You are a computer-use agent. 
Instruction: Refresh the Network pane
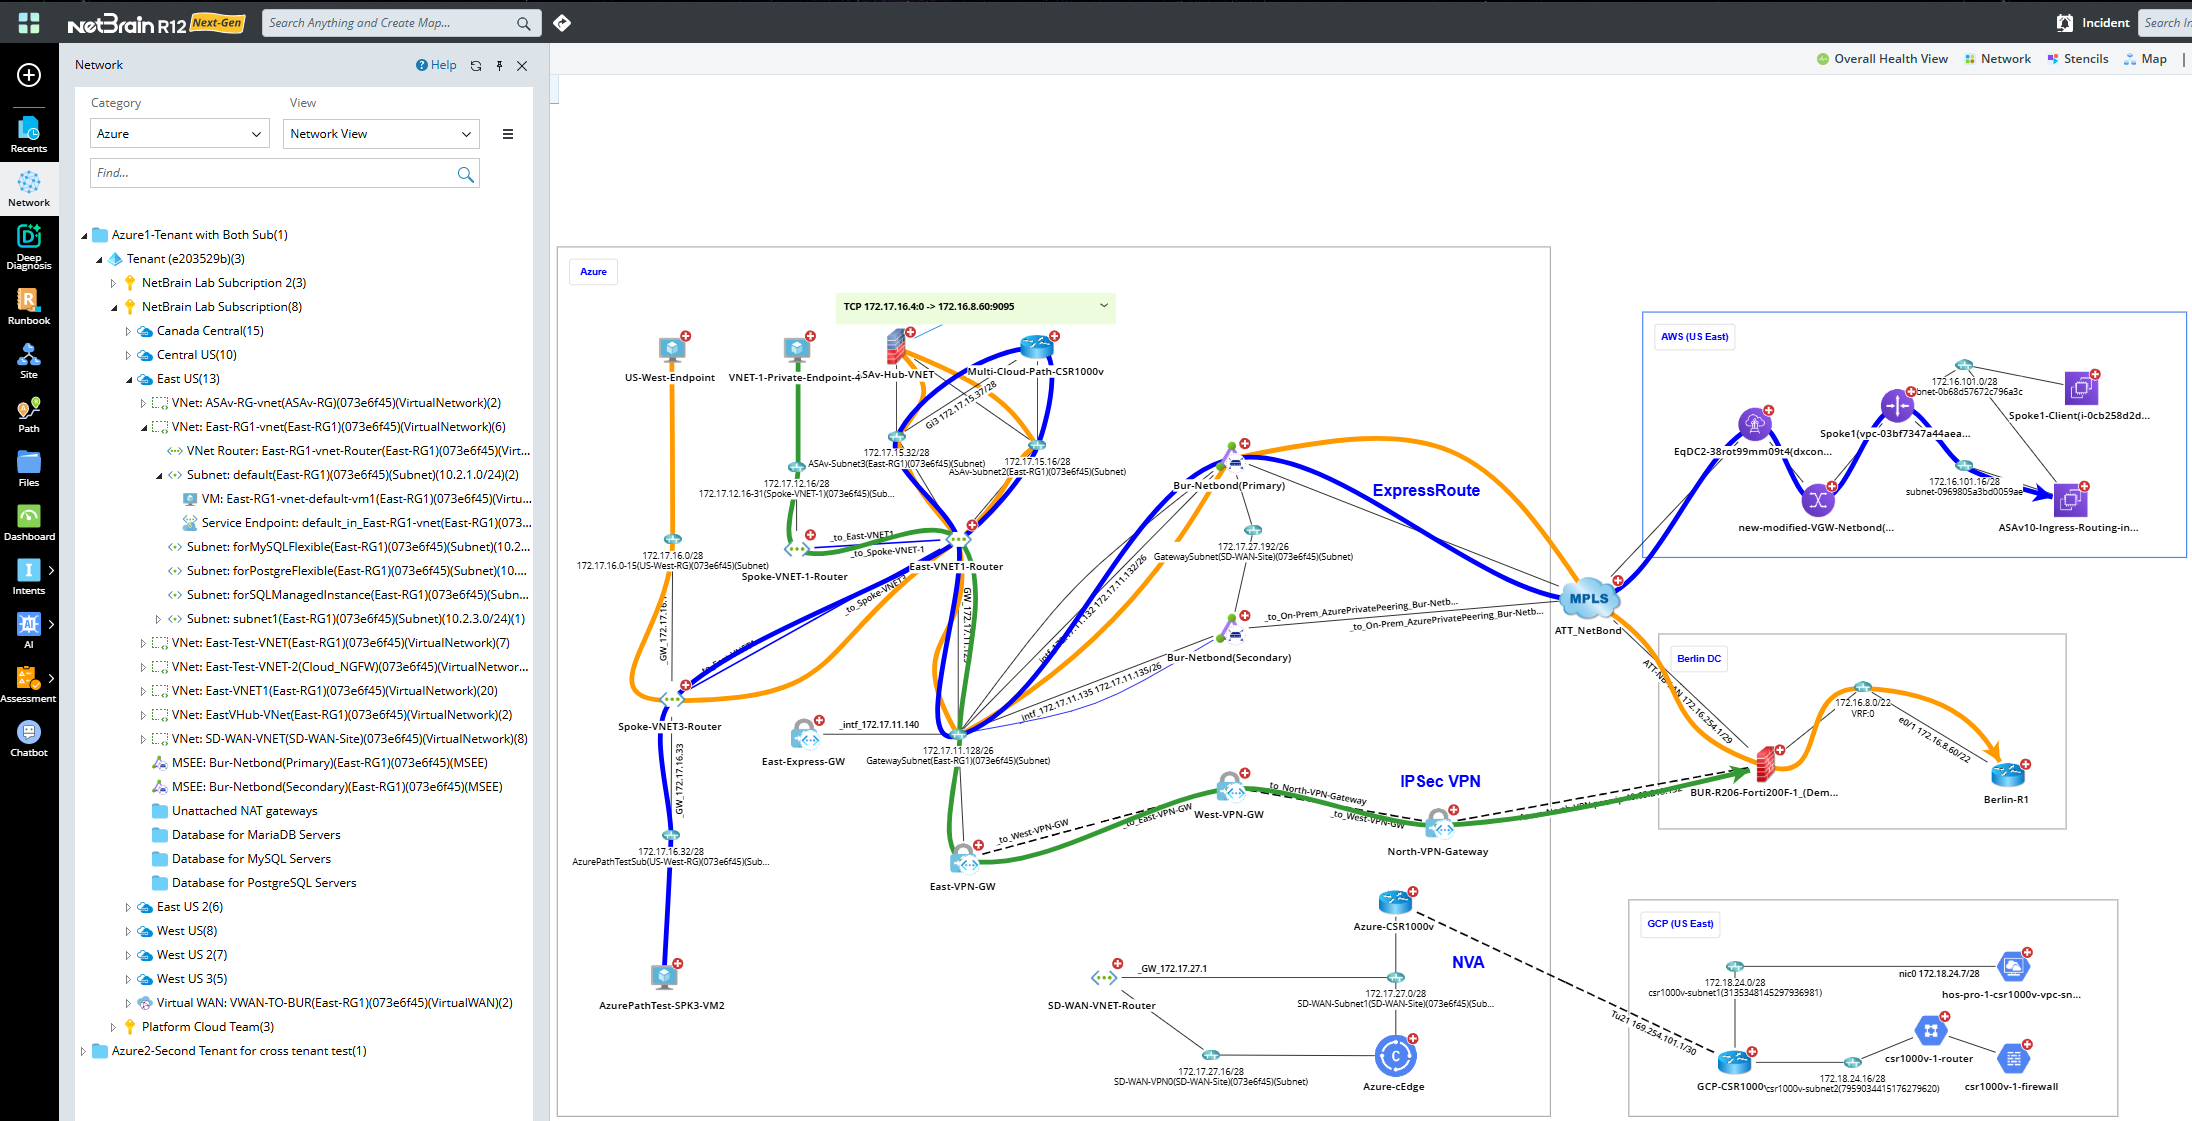coord(476,66)
